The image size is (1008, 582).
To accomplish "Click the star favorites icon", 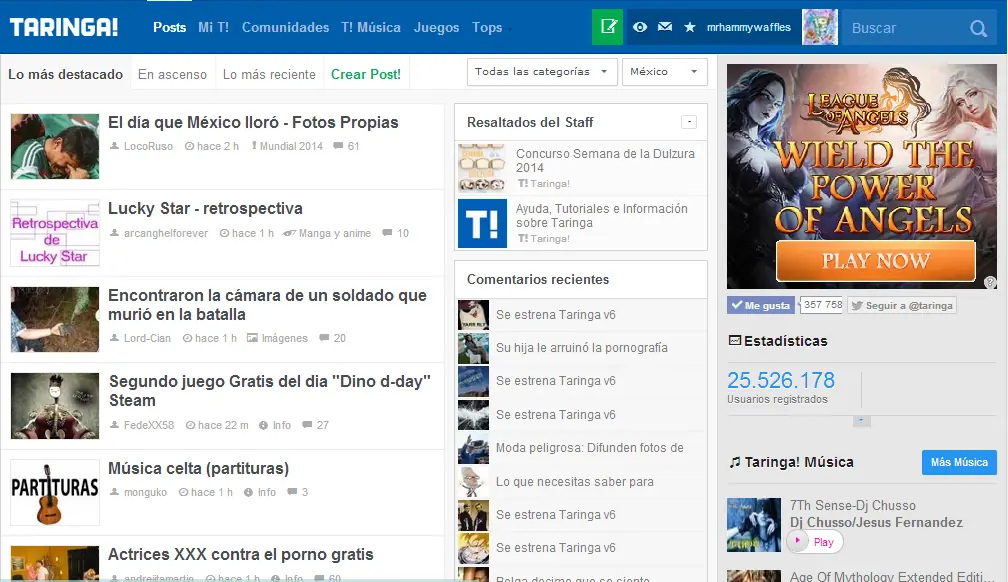I will pos(690,27).
